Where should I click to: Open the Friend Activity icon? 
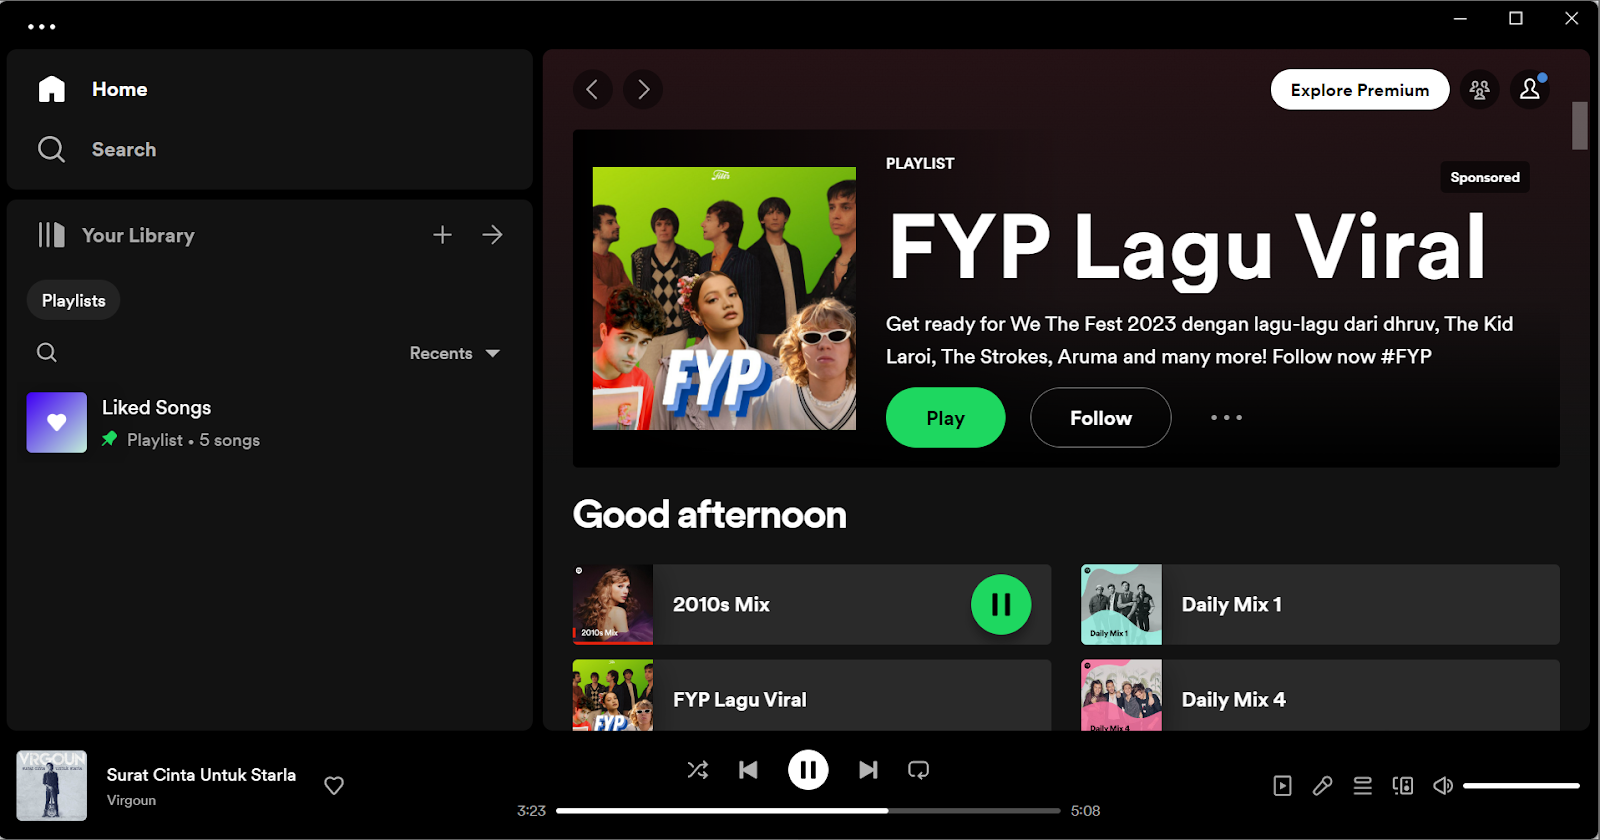click(x=1480, y=89)
